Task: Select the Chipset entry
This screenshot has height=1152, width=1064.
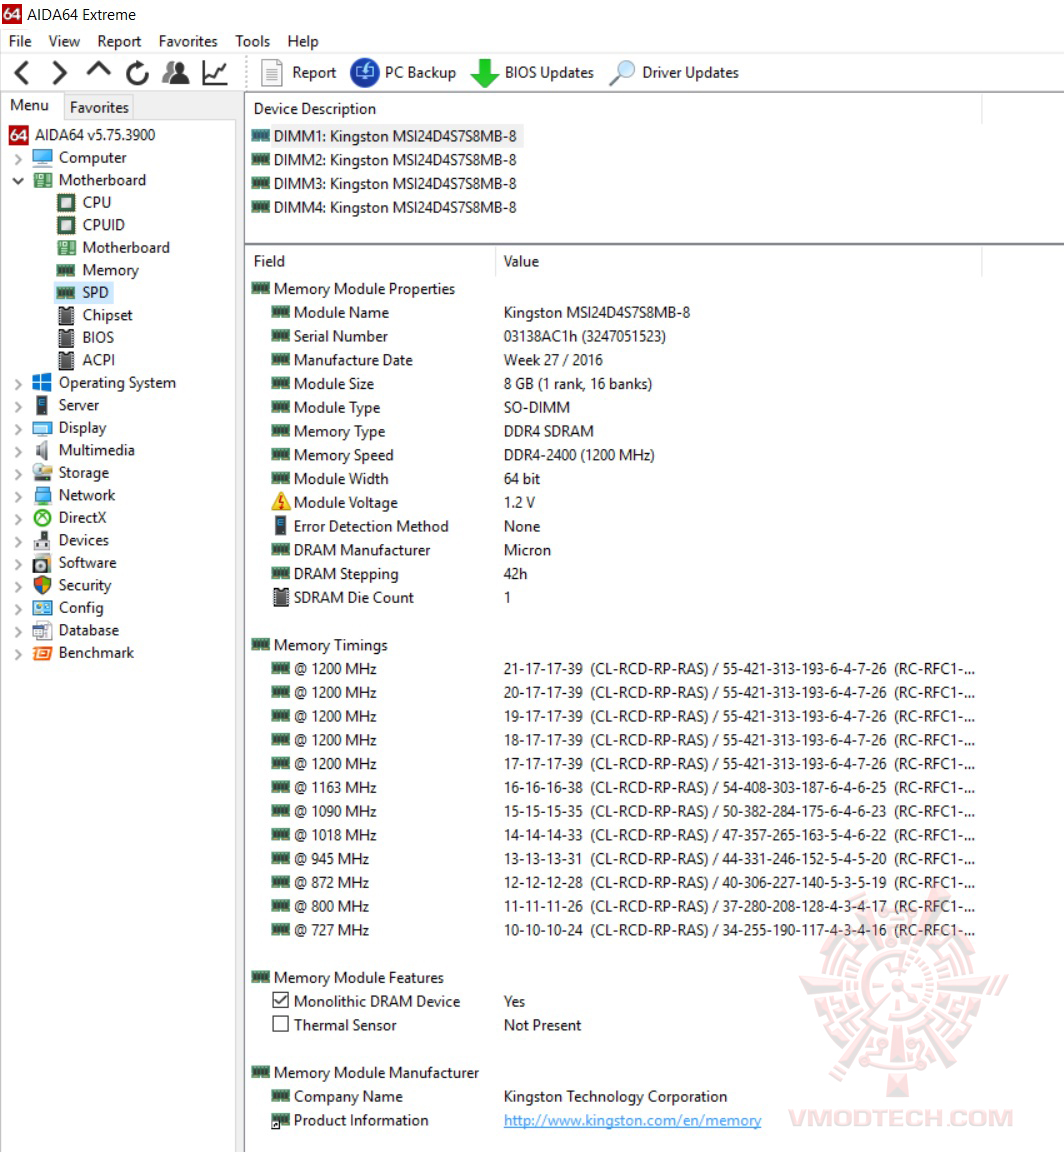Action: (105, 314)
